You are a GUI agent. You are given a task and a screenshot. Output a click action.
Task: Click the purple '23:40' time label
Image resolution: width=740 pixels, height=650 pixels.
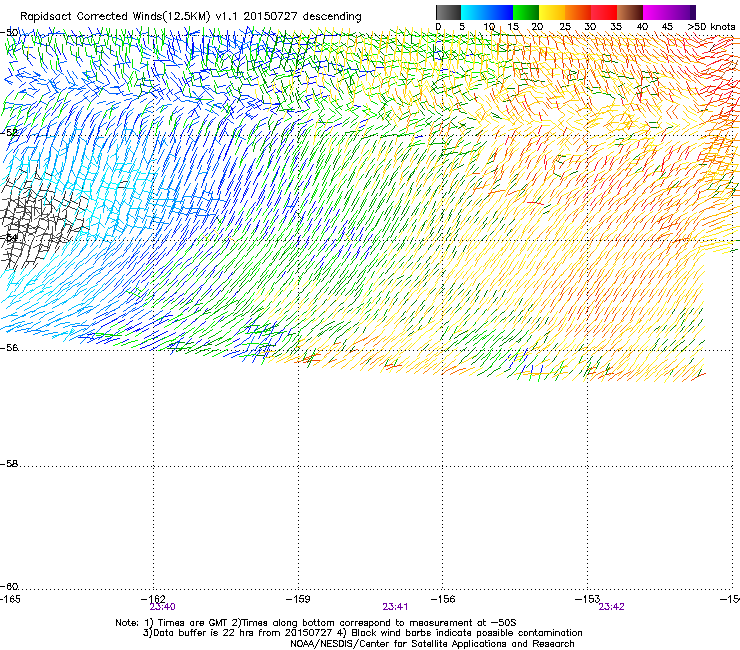(162, 607)
